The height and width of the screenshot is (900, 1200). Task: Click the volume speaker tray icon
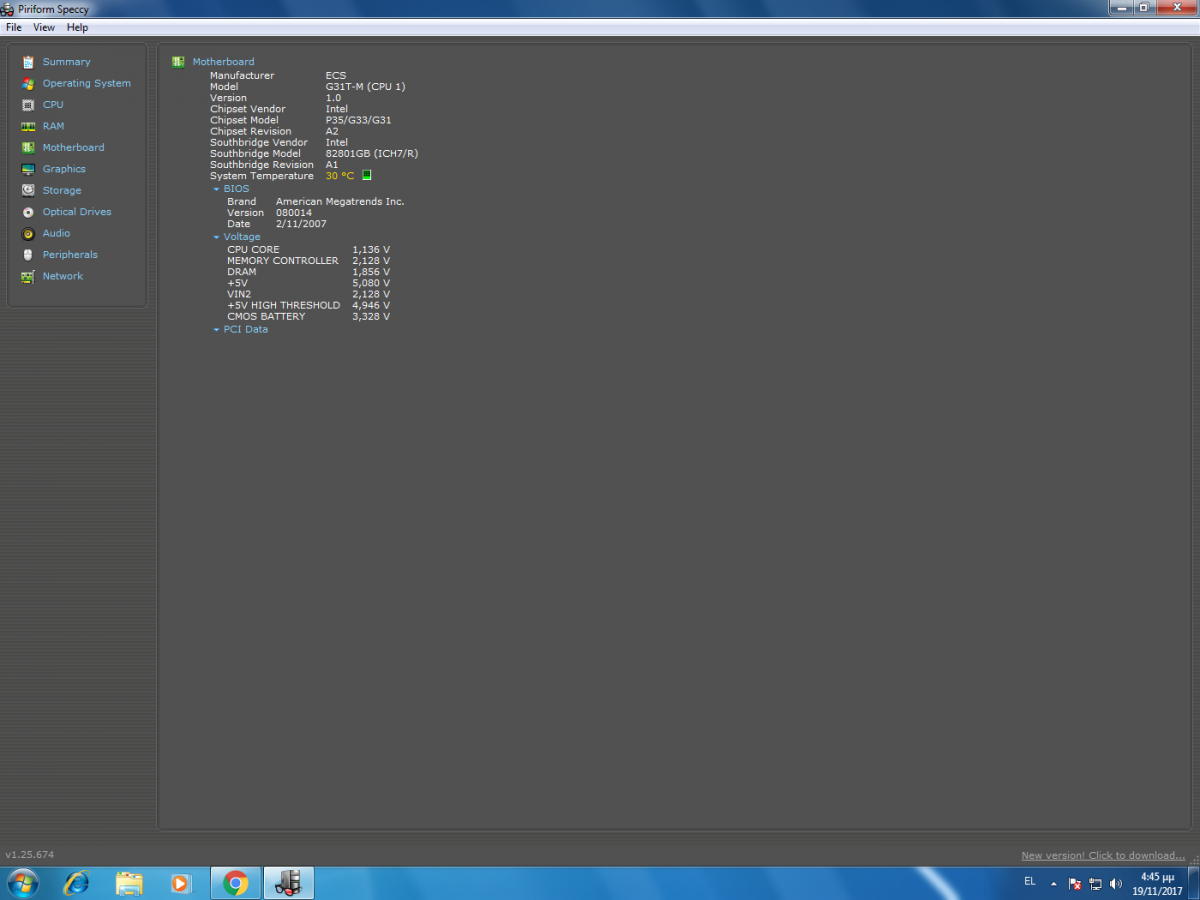click(x=1116, y=884)
